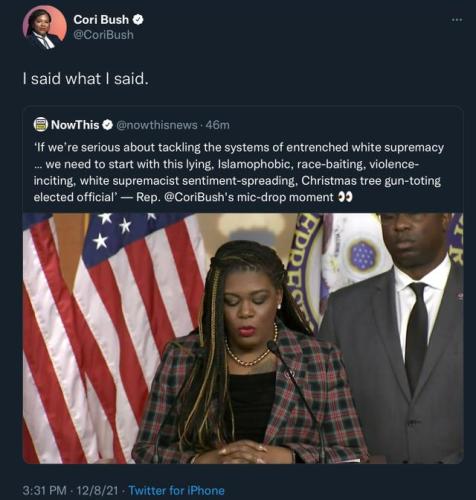476x500 pixels.
Task: Click the verified badge next to NowThis
Action: [107, 125]
